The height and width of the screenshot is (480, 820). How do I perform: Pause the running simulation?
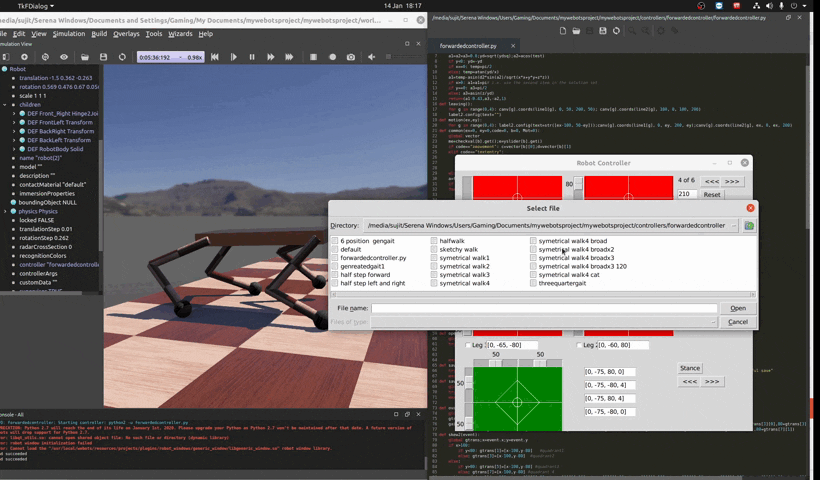coord(252,57)
